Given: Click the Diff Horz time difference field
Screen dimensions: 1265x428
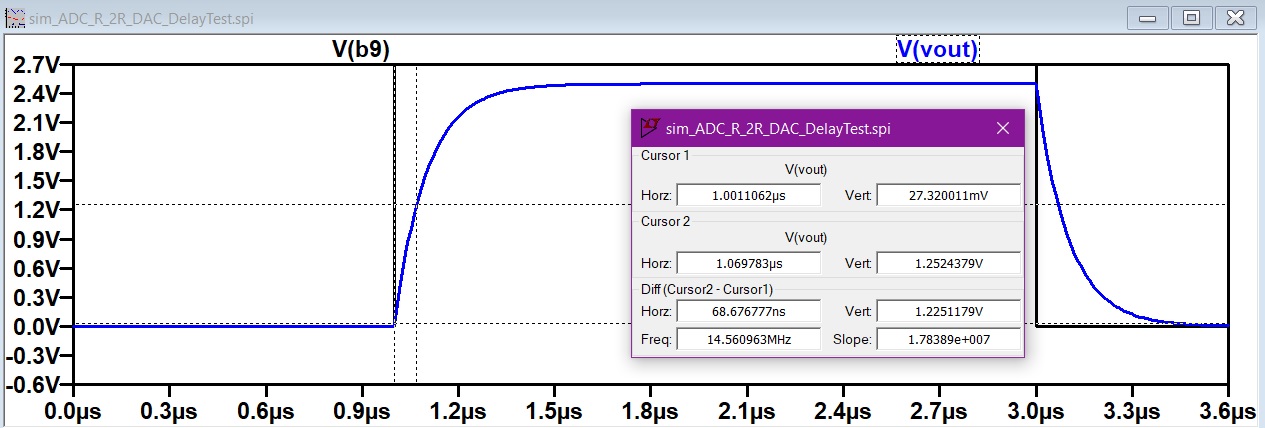Looking at the screenshot, I should [x=748, y=313].
